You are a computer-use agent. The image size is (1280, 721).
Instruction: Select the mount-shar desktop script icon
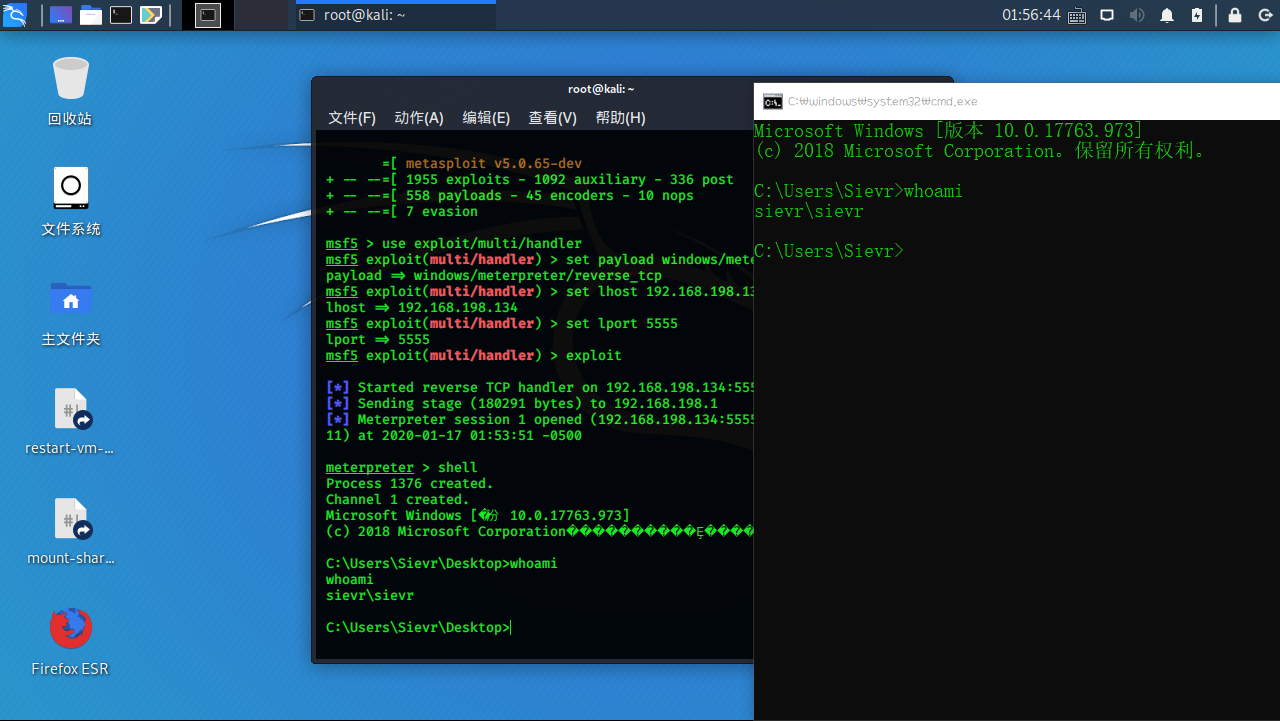[70, 531]
